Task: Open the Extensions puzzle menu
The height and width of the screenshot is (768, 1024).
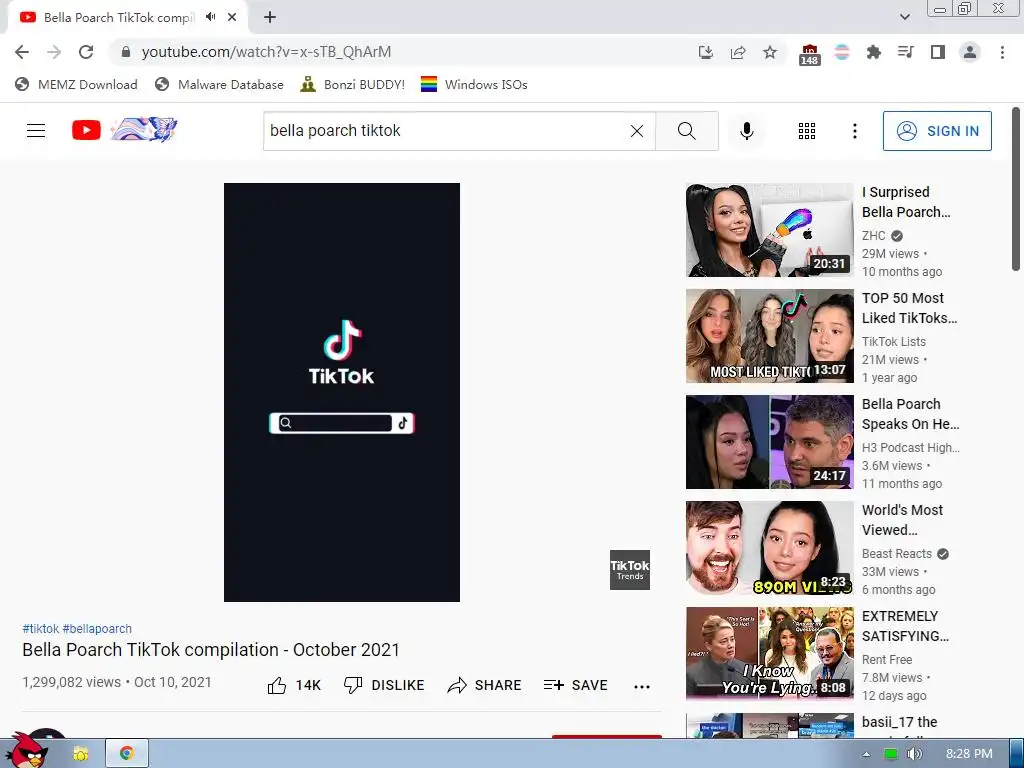Action: pos(873,52)
